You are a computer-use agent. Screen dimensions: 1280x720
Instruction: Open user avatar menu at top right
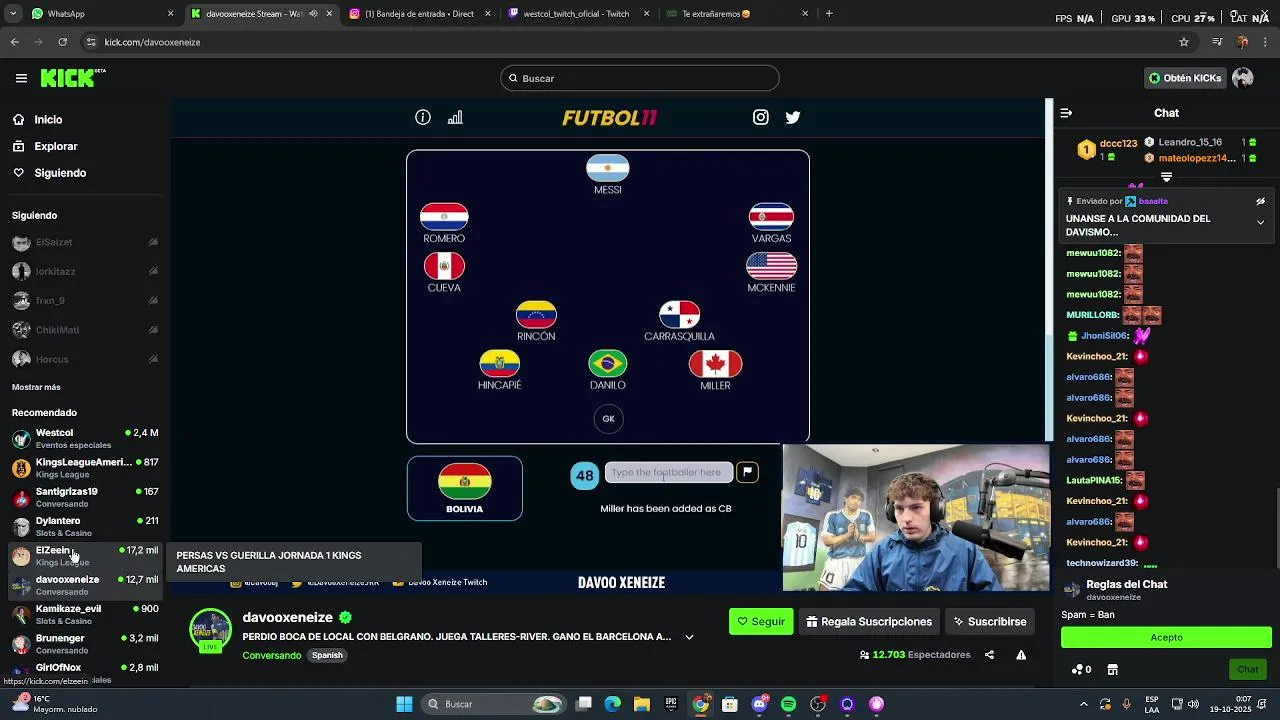(x=1243, y=78)
